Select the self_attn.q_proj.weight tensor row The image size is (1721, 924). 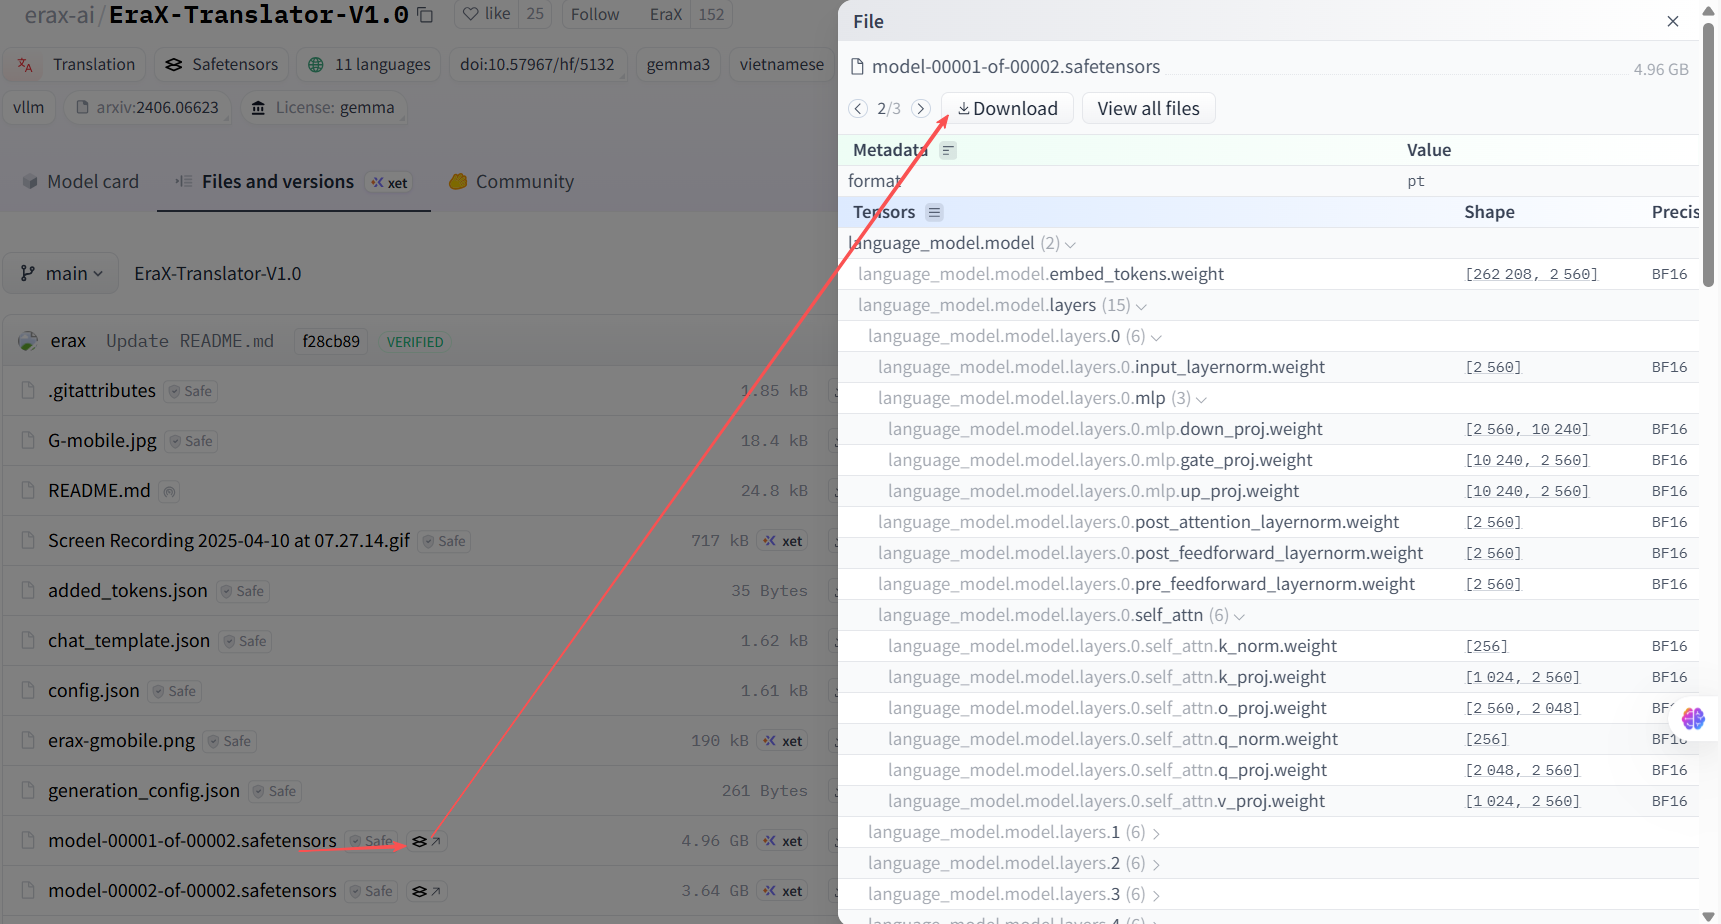coord(1268,770)
